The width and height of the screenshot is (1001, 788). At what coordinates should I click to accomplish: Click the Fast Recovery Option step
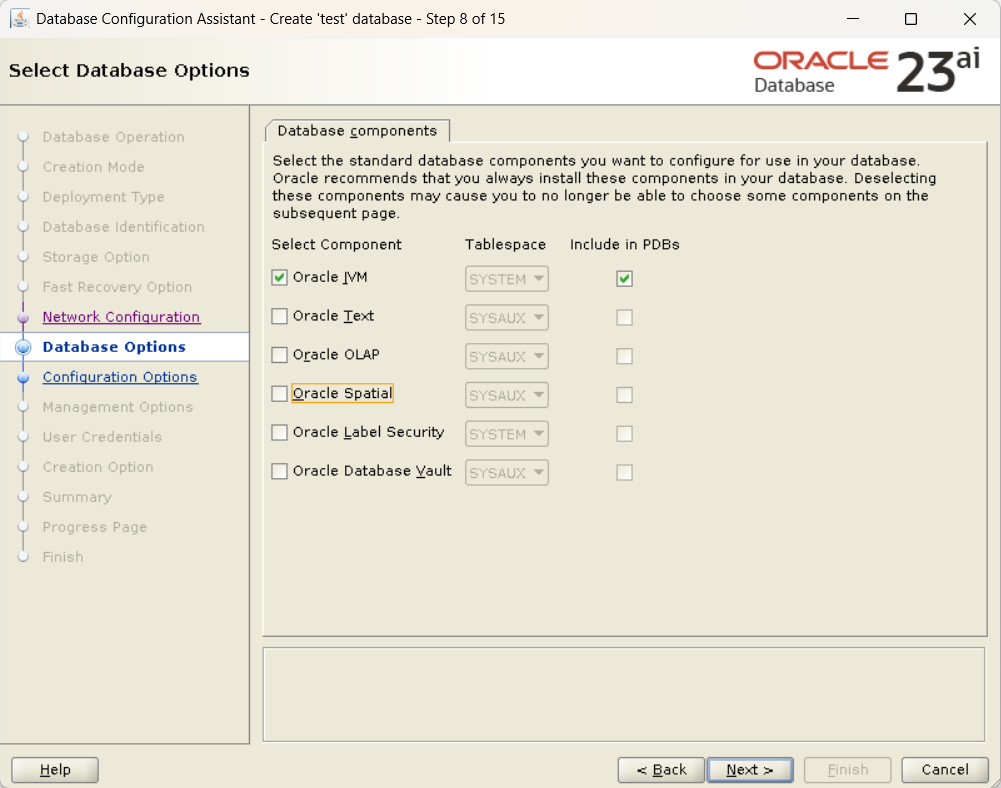pyautogui.click(x=117, y=287)
